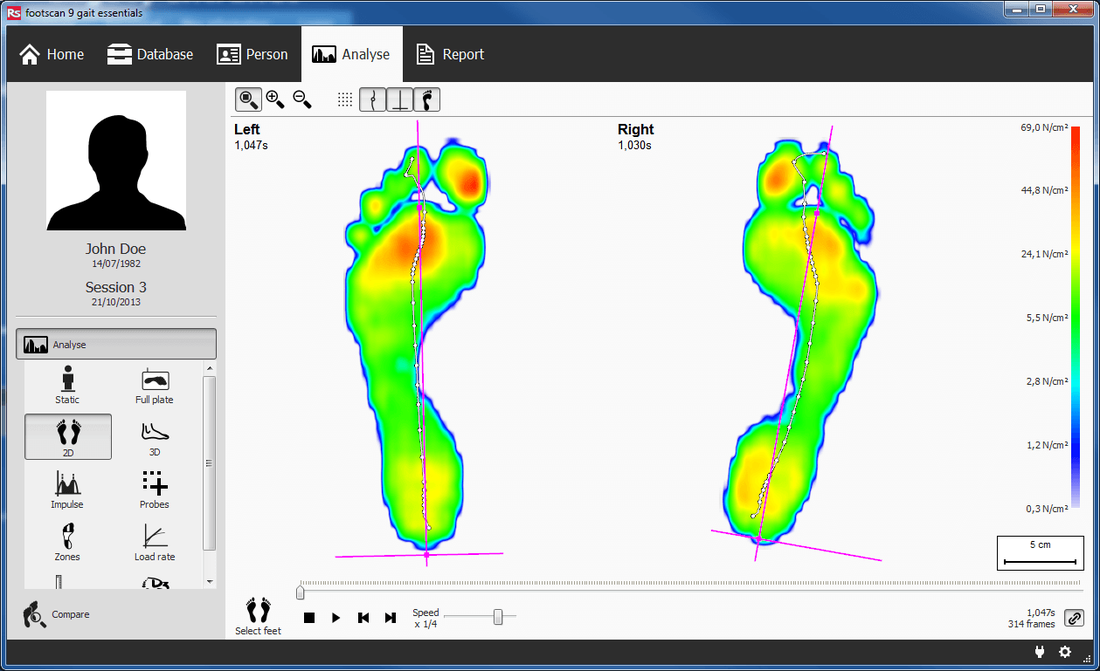Screen dimensions: 1100x671
Task: Click the partially visible icon below Load rate
Action: click(154, 583)
